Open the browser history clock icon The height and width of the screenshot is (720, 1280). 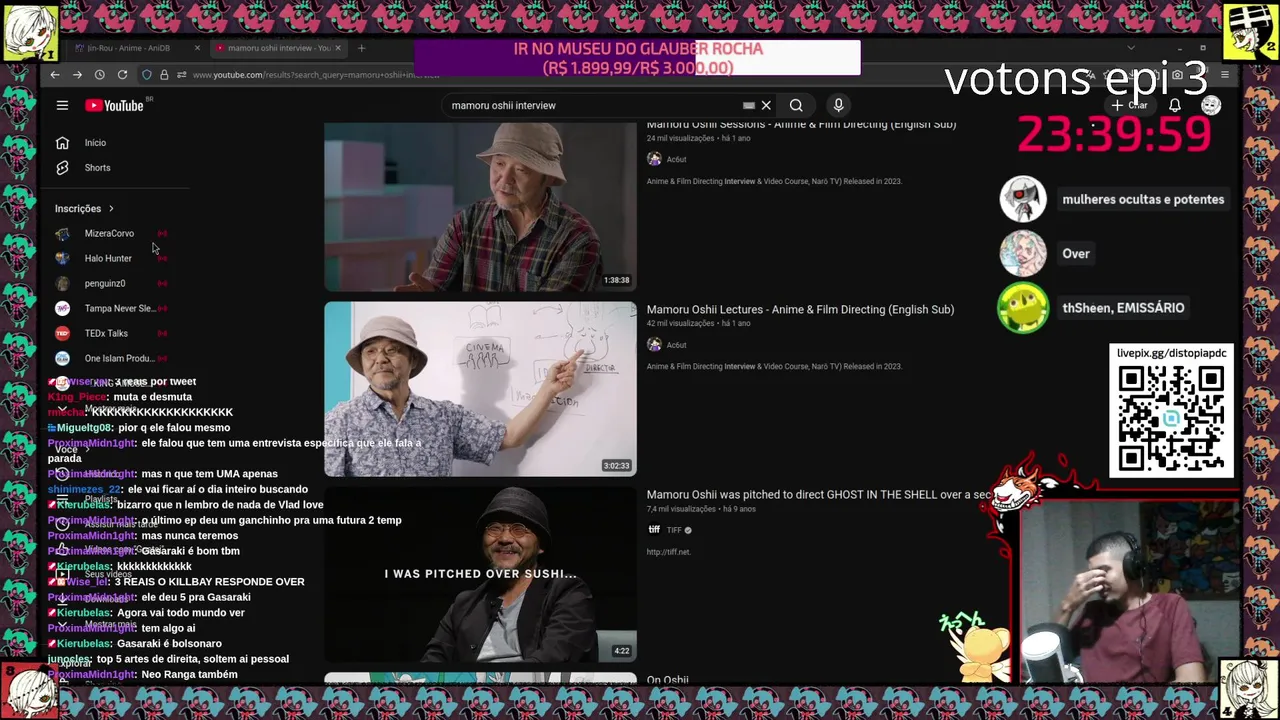click(x=100, y=75)
